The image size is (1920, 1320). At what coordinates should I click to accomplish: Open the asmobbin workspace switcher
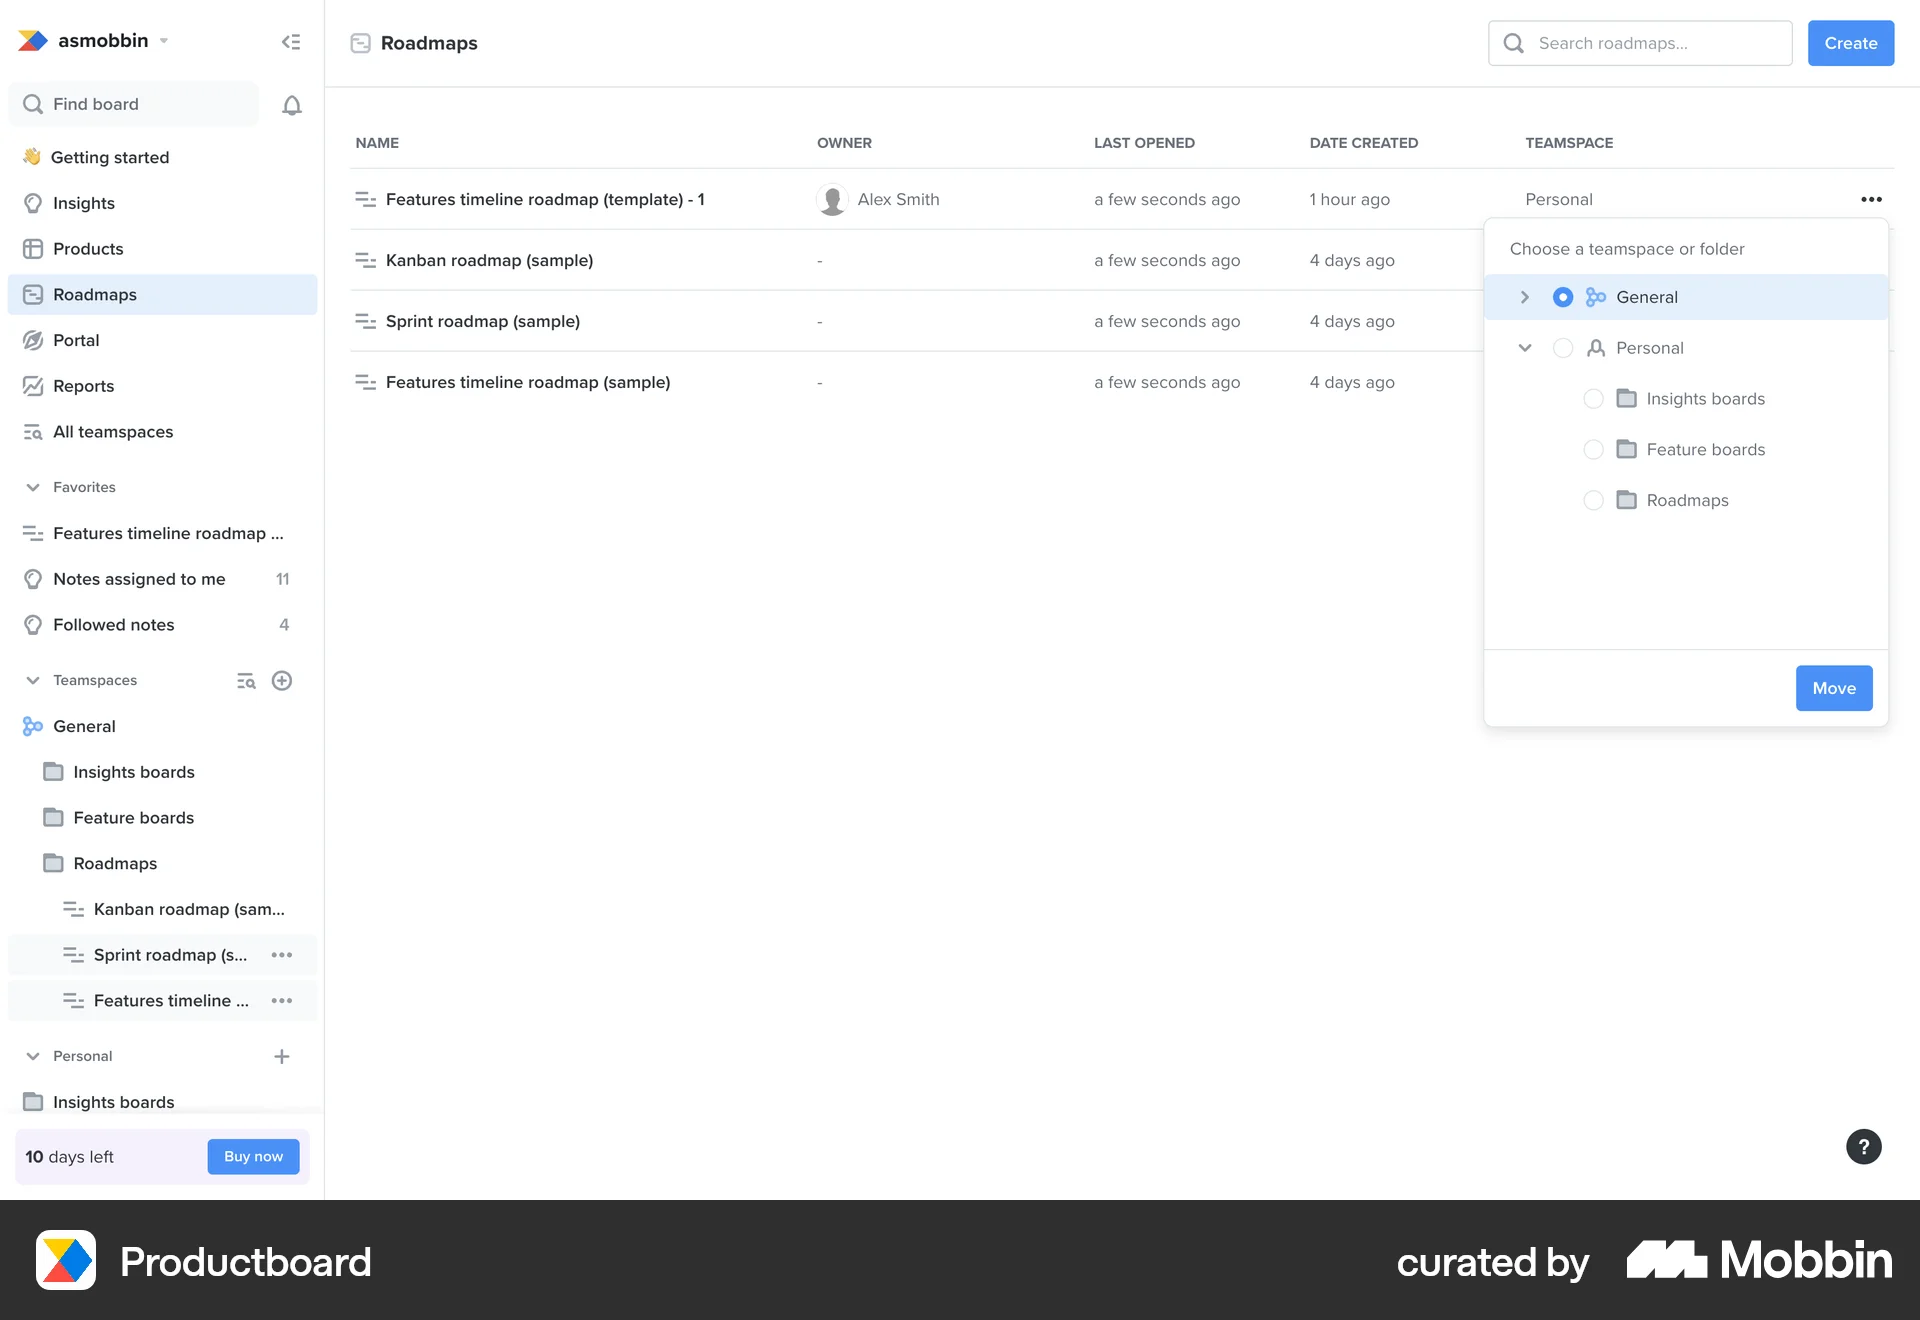click(x=104, y=41)
